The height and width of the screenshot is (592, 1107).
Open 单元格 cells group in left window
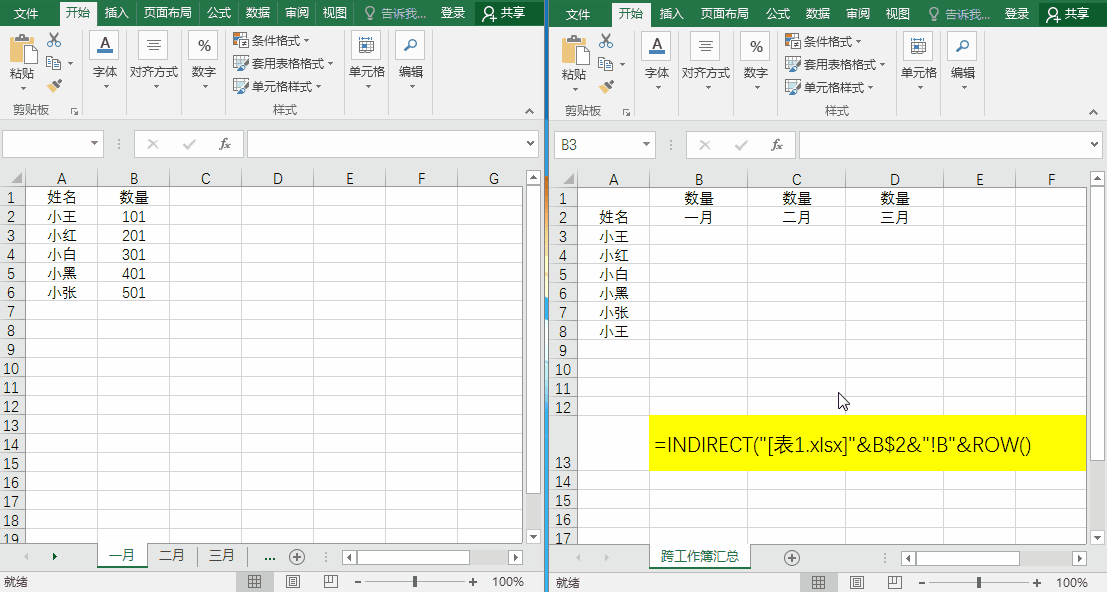366,61
